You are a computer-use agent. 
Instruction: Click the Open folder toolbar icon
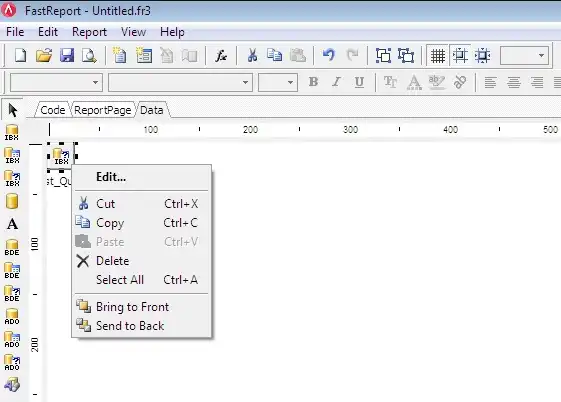(x=44, y=55)
